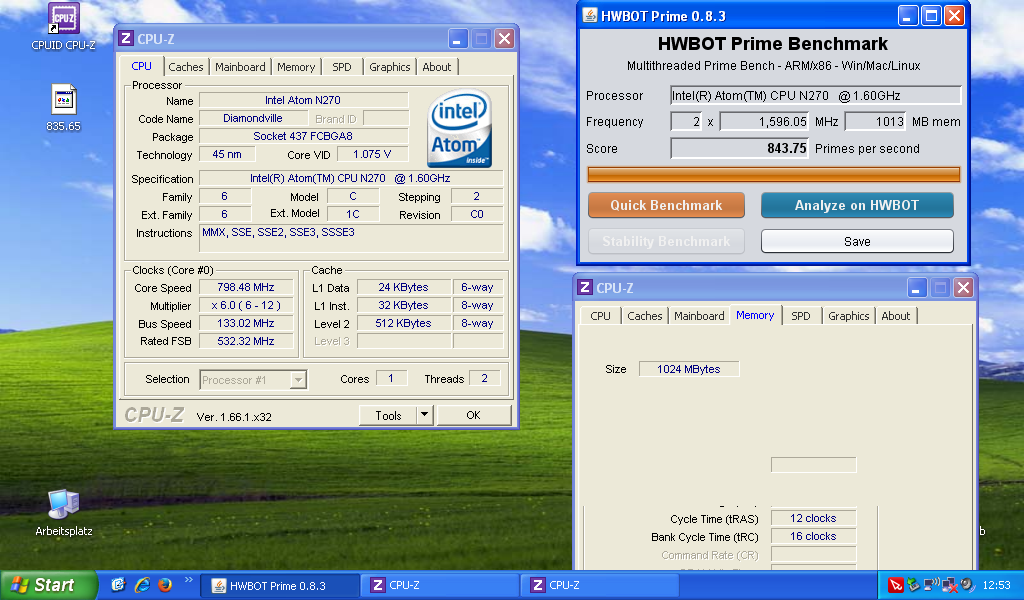Expand the Tools dropdown arrow in CPU-Z
The width and height of the screenshot is (1024, 600).
[424, 415]
